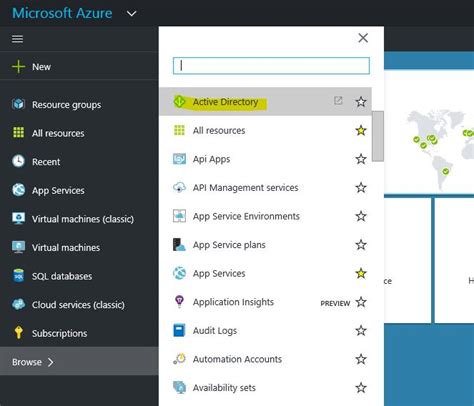Open Application Insights text entry

(x=233, y=302)
